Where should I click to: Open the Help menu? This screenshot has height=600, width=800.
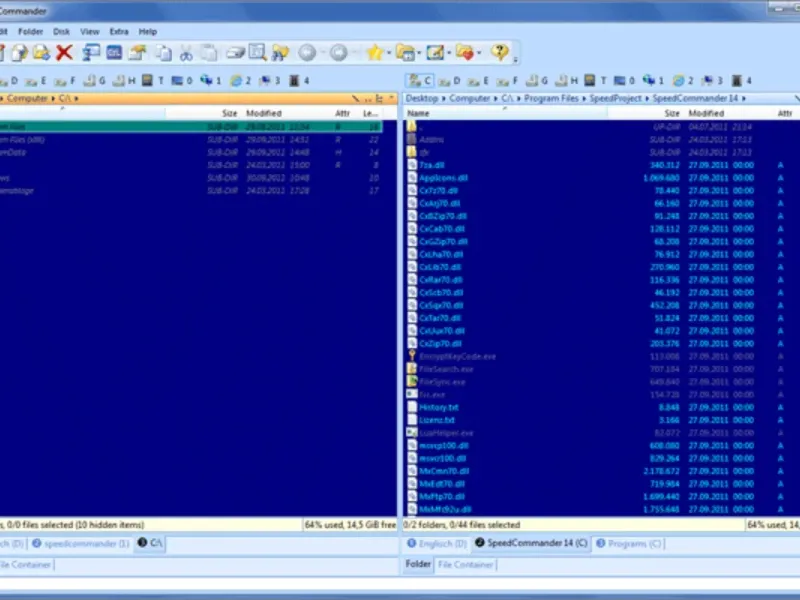point(148,32)
